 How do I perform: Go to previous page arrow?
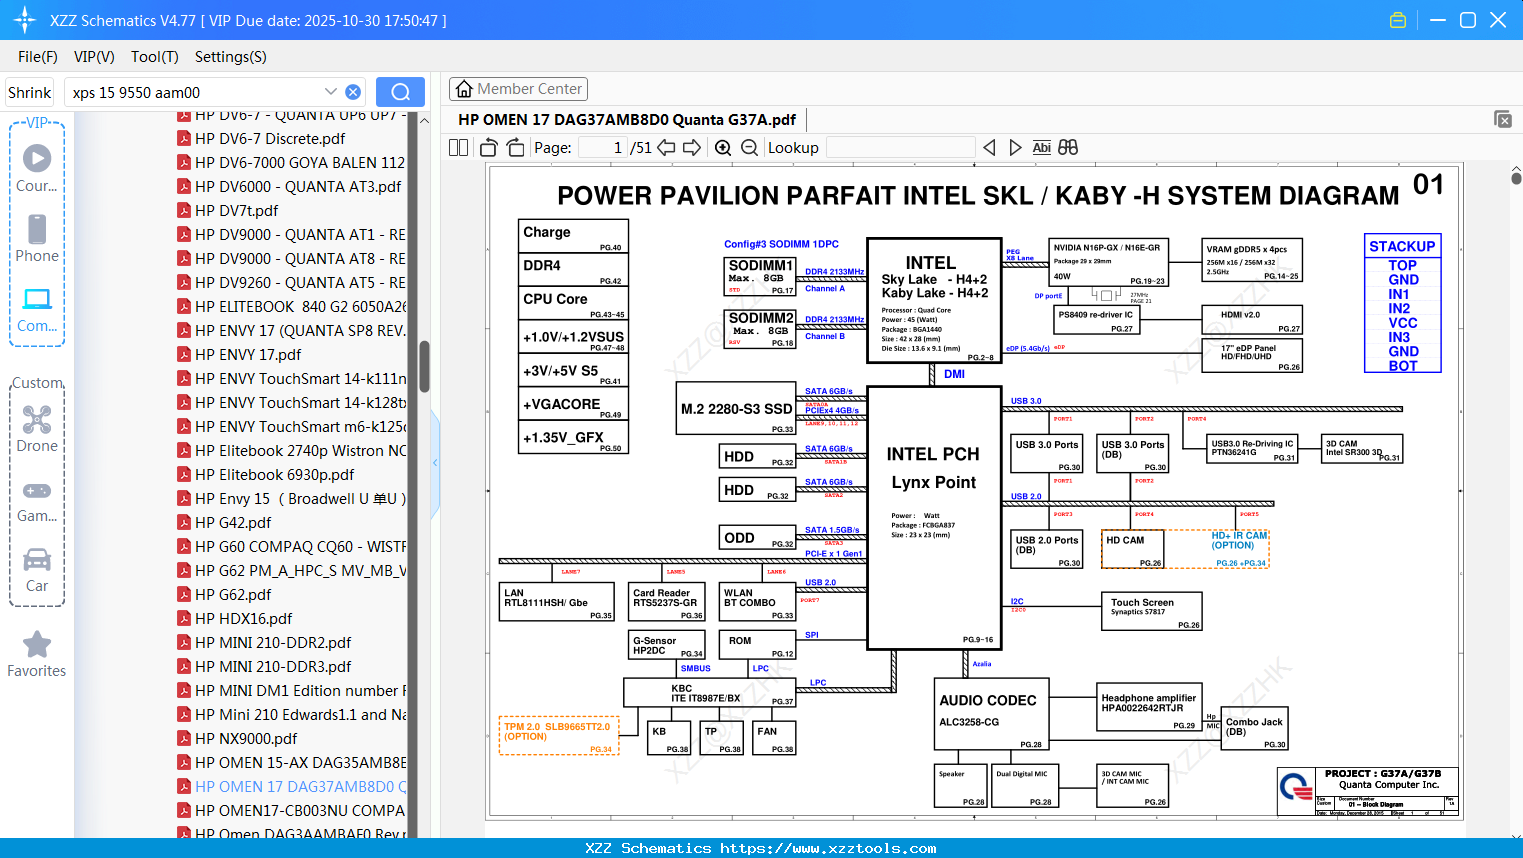[x=666, y=148]
